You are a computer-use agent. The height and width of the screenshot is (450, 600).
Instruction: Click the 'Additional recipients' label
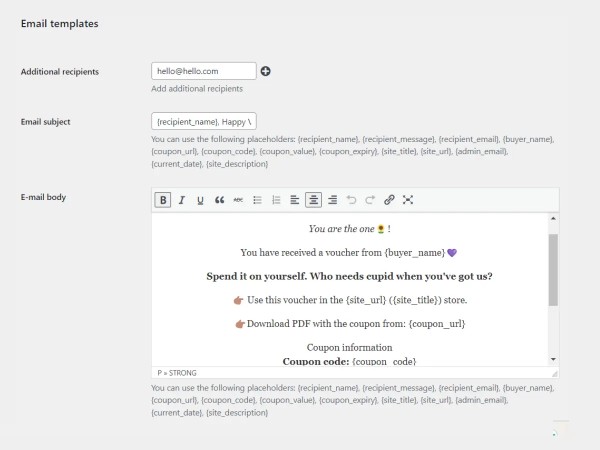pyautogui.click(x=60, y=72)
